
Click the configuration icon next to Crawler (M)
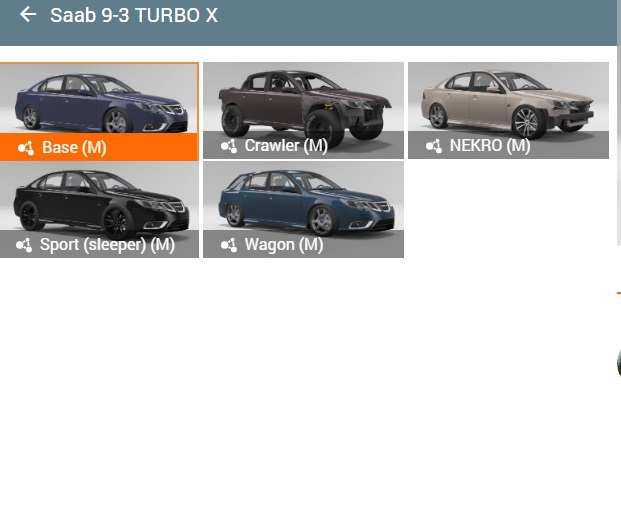[x=229, y=146]
